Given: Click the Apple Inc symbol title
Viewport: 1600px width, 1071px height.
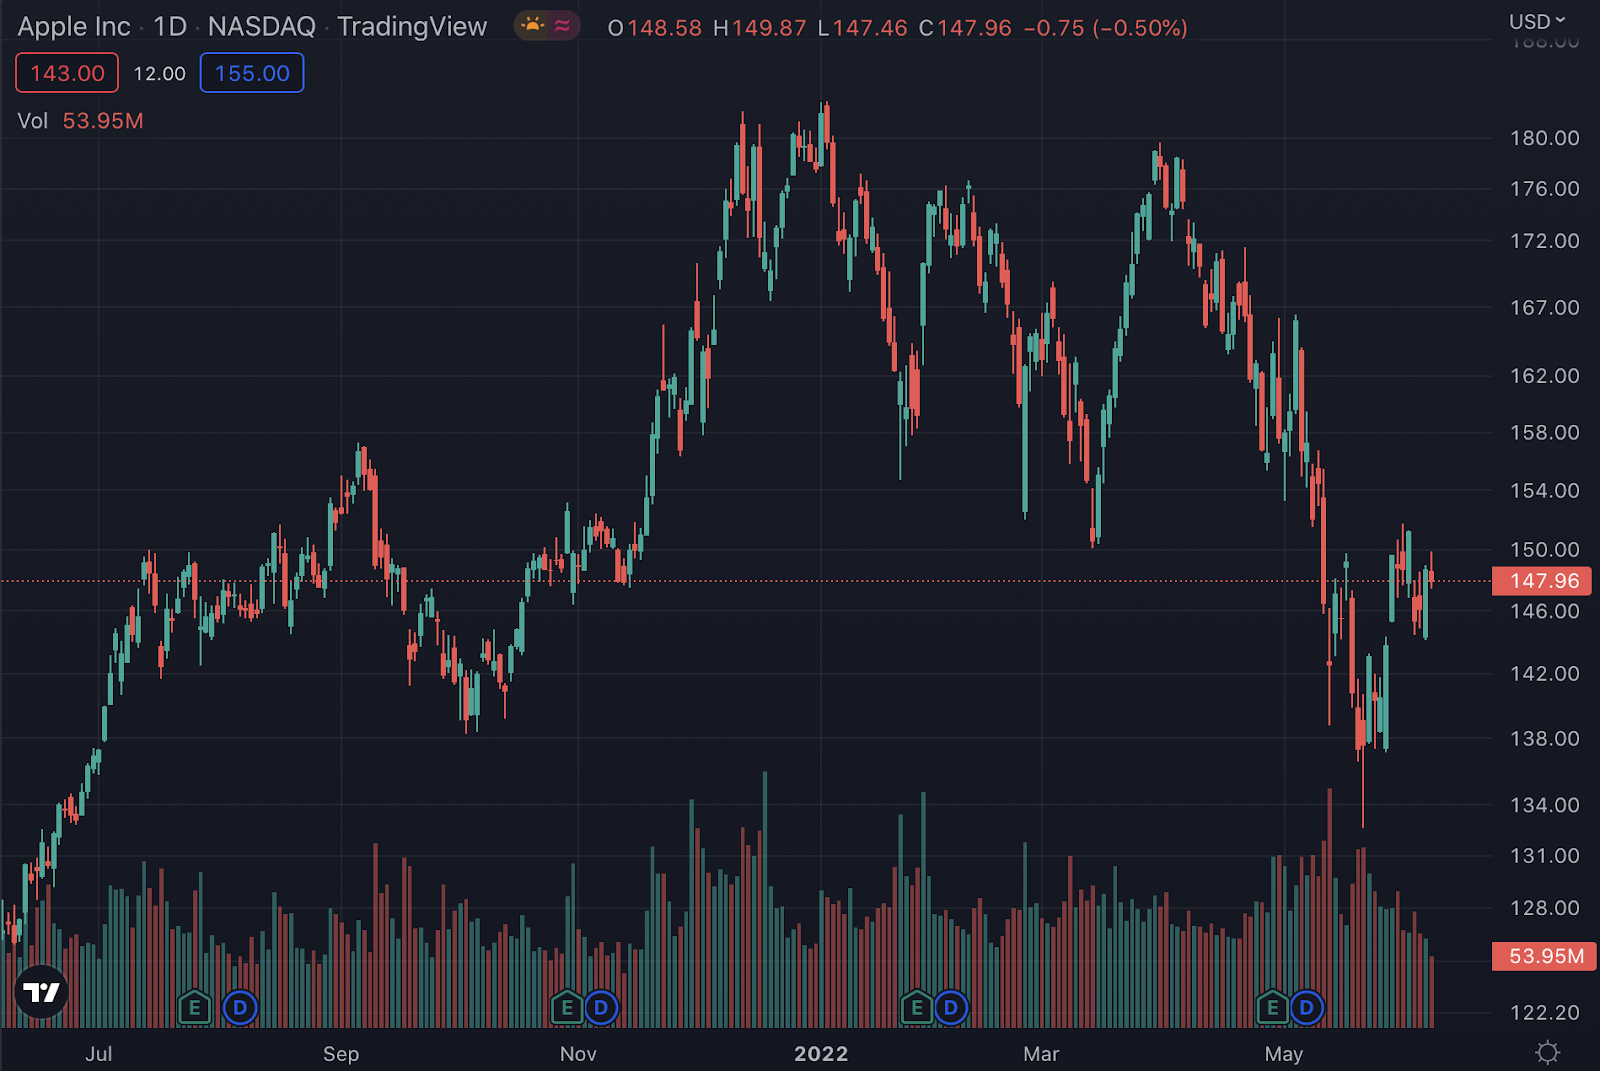Looking at the screenshot, I should (x=74, y=27).
